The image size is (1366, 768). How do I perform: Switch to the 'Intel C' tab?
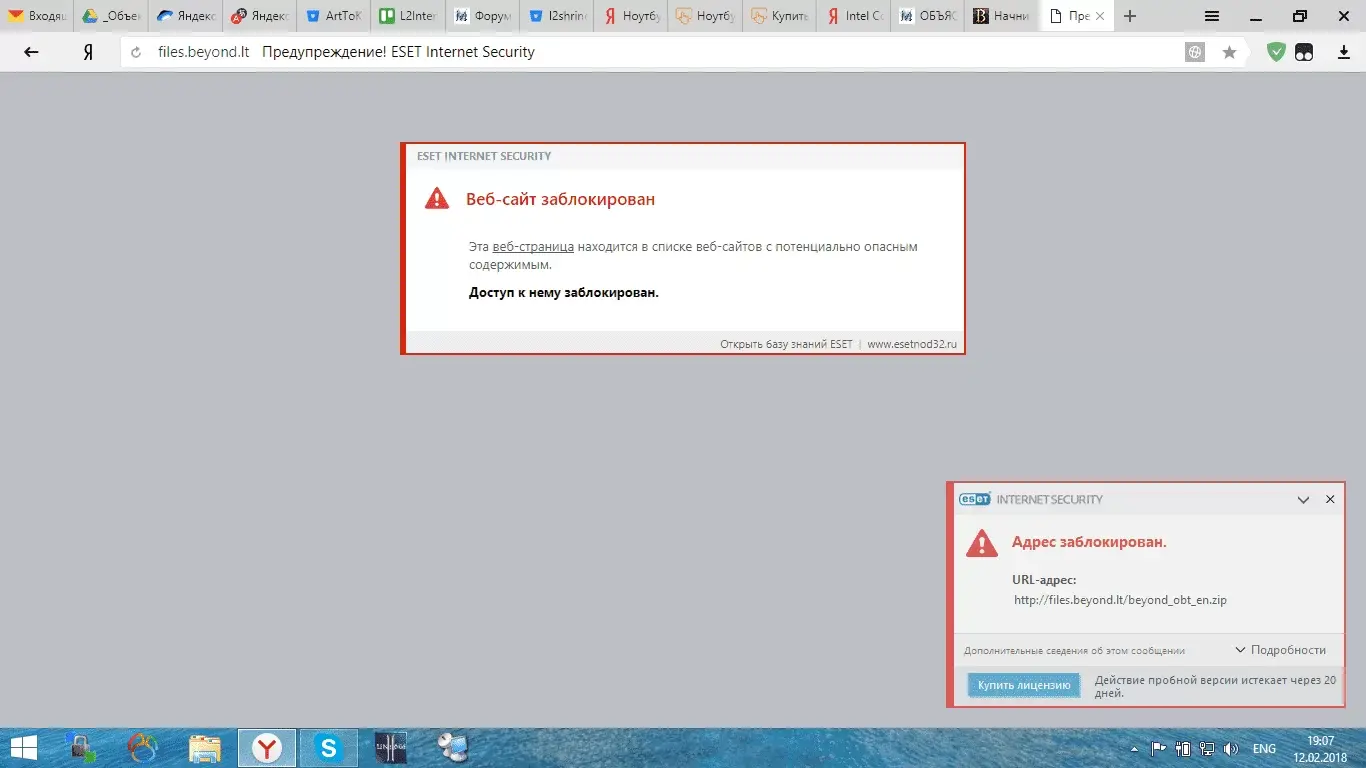click(853, 16)
